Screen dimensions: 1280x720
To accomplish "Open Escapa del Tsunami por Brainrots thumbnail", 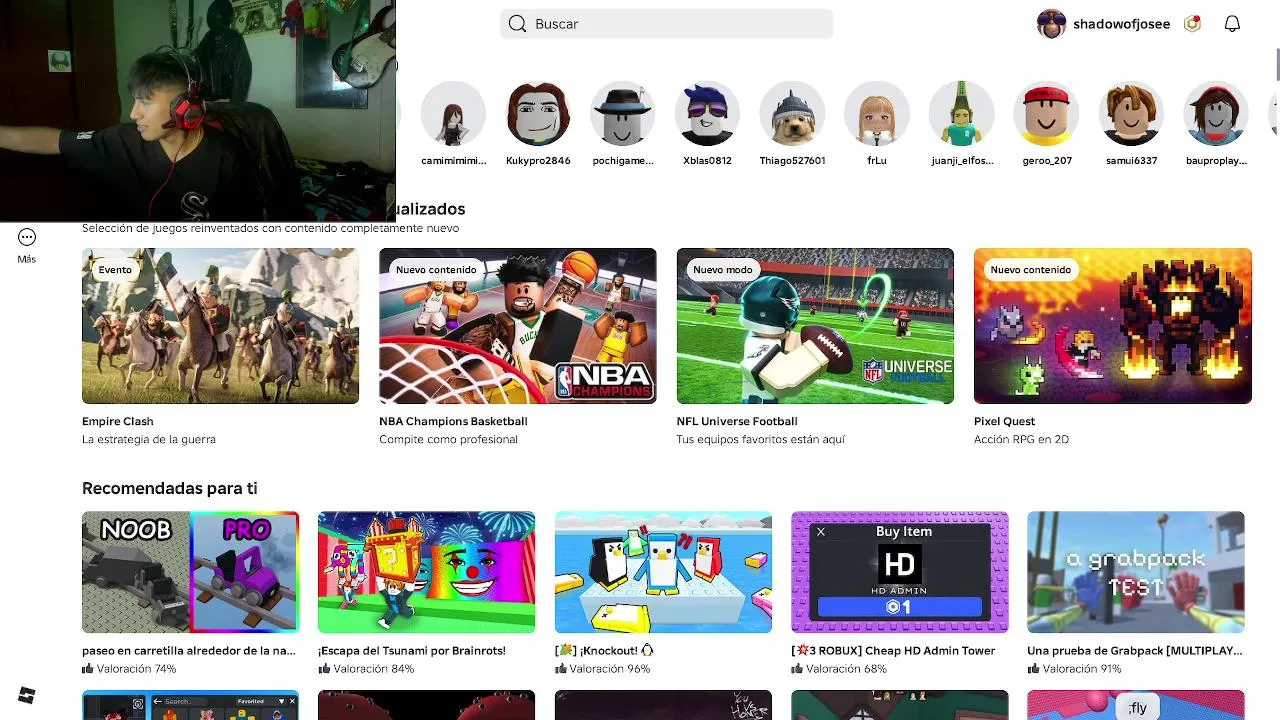I will pos(427,572).
